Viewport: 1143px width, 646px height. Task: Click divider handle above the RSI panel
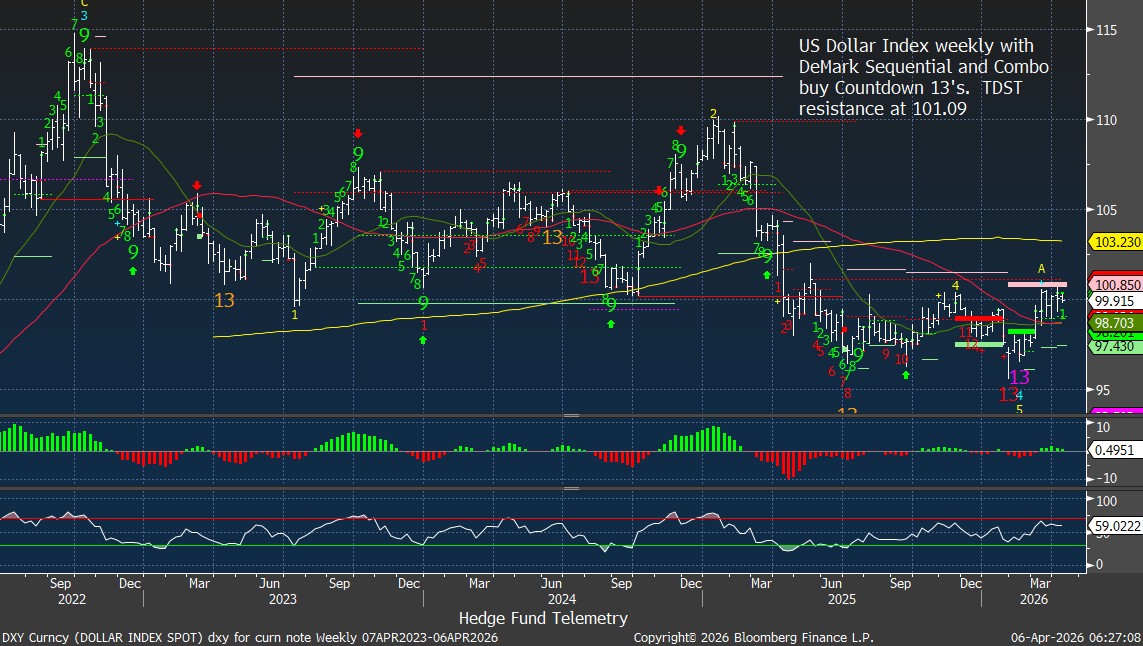pyautogui.click(x=571, y=488)
